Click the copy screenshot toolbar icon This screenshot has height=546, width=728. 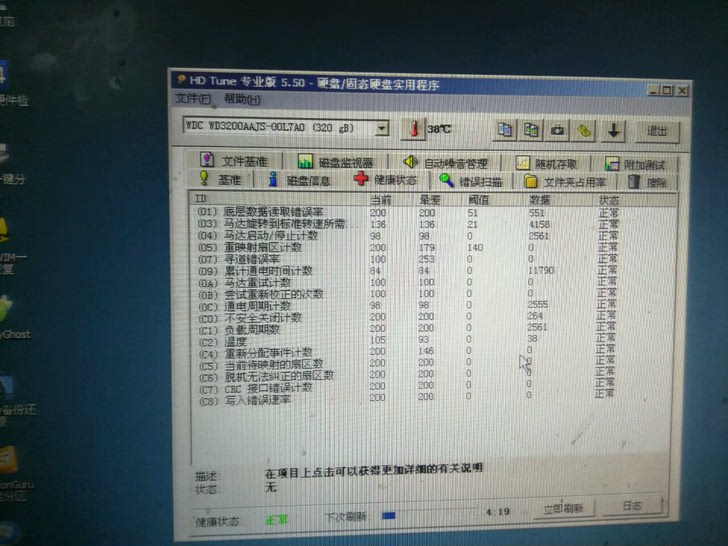point(531,130)
